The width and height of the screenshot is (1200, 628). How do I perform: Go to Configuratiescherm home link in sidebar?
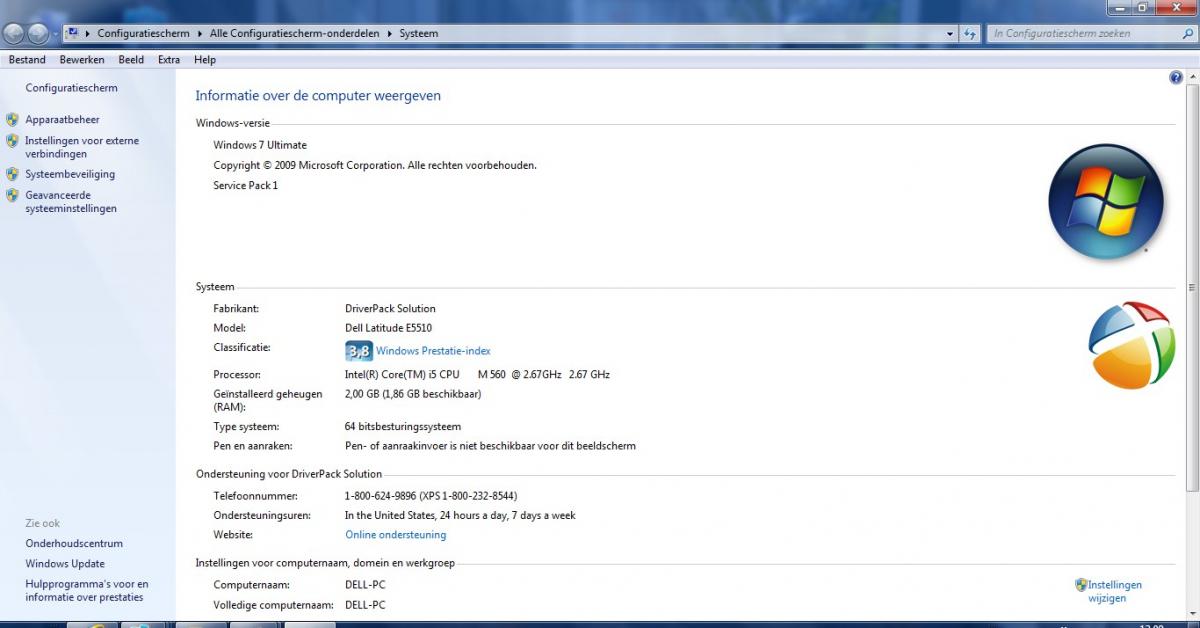point(71,88)
